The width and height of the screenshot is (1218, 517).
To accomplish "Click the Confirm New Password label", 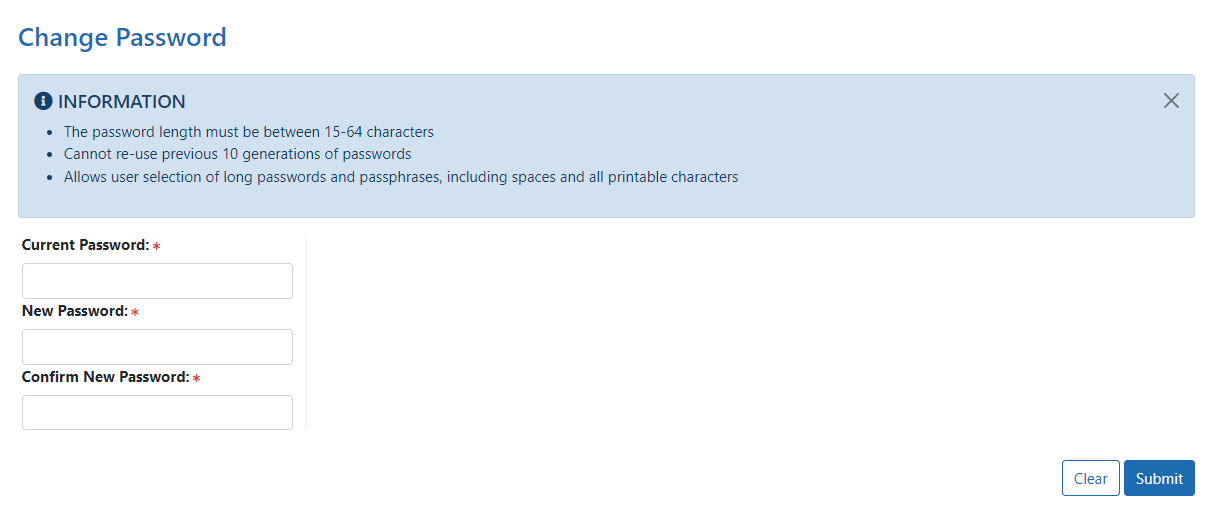I will click(105, 377).
